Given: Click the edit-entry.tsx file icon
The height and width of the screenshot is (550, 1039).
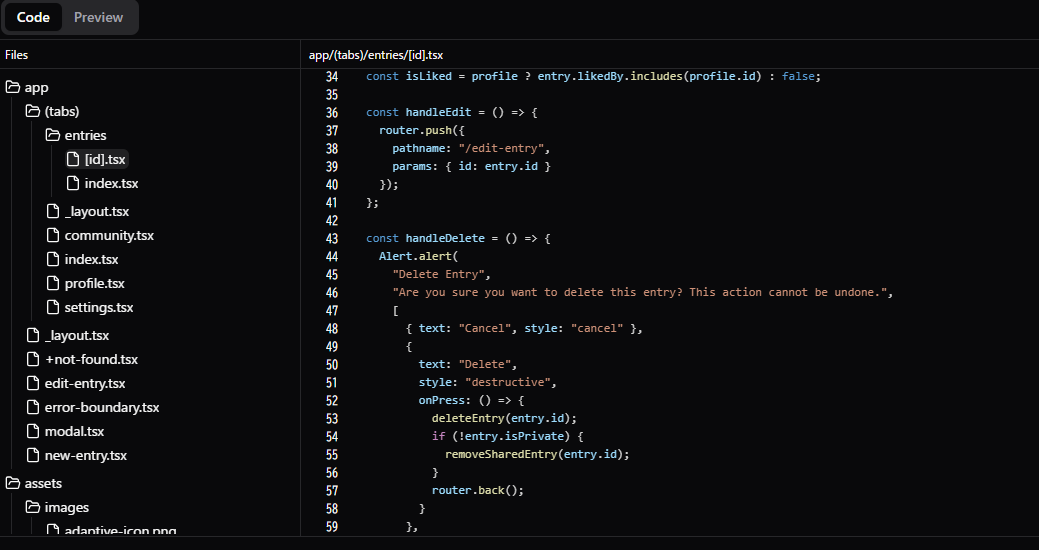Looking at the screenshot, I should (x=33, y=383).
